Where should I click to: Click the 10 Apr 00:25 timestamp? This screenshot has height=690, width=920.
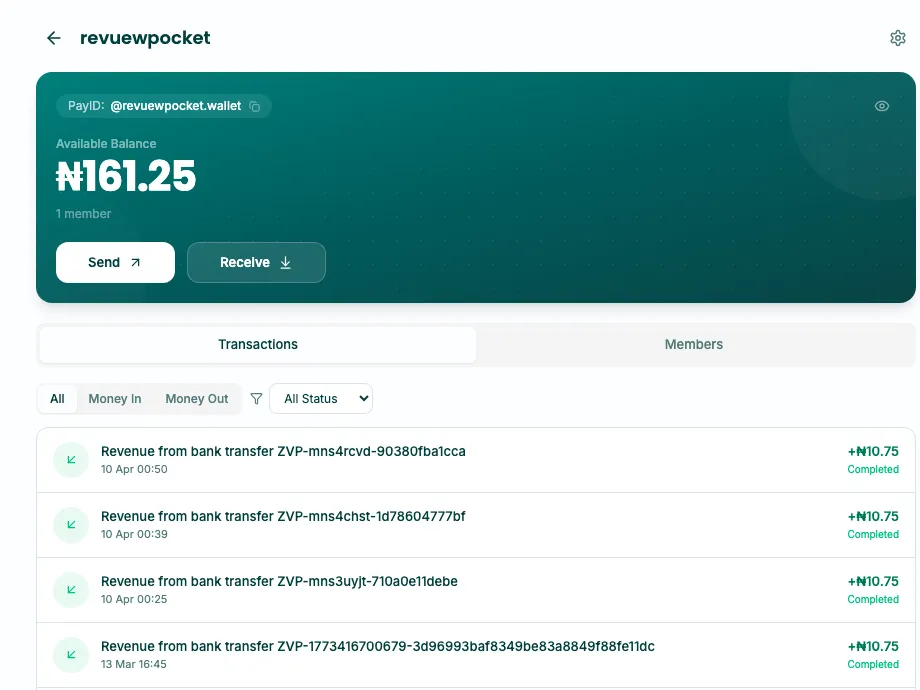pyautogui.click(x=134, y=600)
